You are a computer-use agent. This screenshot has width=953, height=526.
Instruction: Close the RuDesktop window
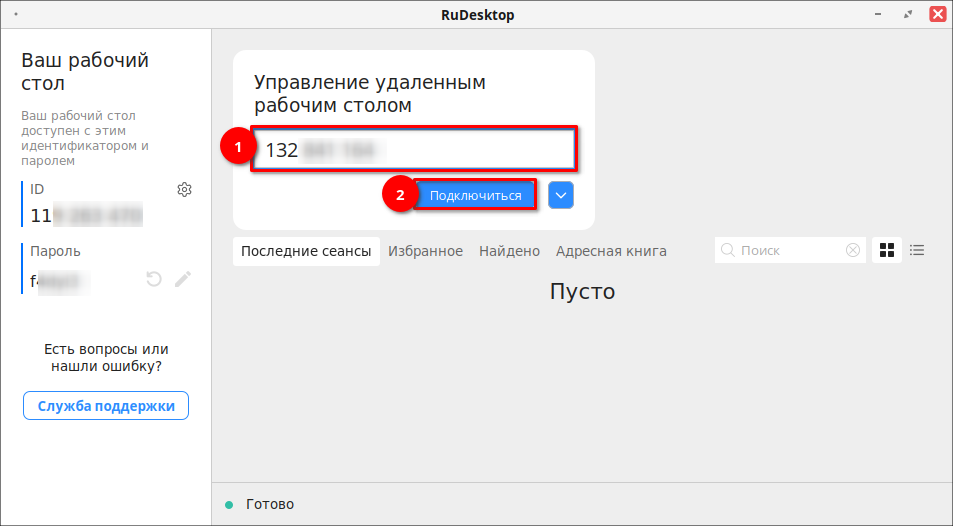[937, 14]
